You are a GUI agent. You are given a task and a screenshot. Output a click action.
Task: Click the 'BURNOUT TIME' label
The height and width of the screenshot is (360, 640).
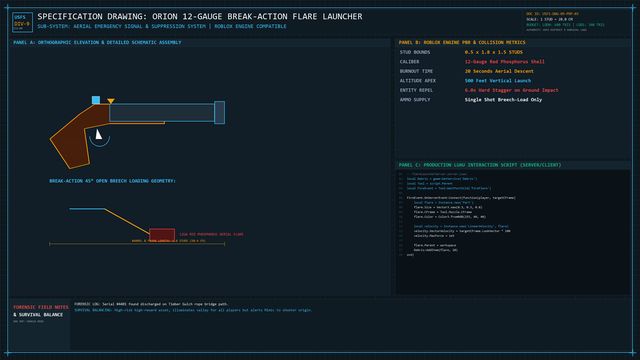[416, 71]
